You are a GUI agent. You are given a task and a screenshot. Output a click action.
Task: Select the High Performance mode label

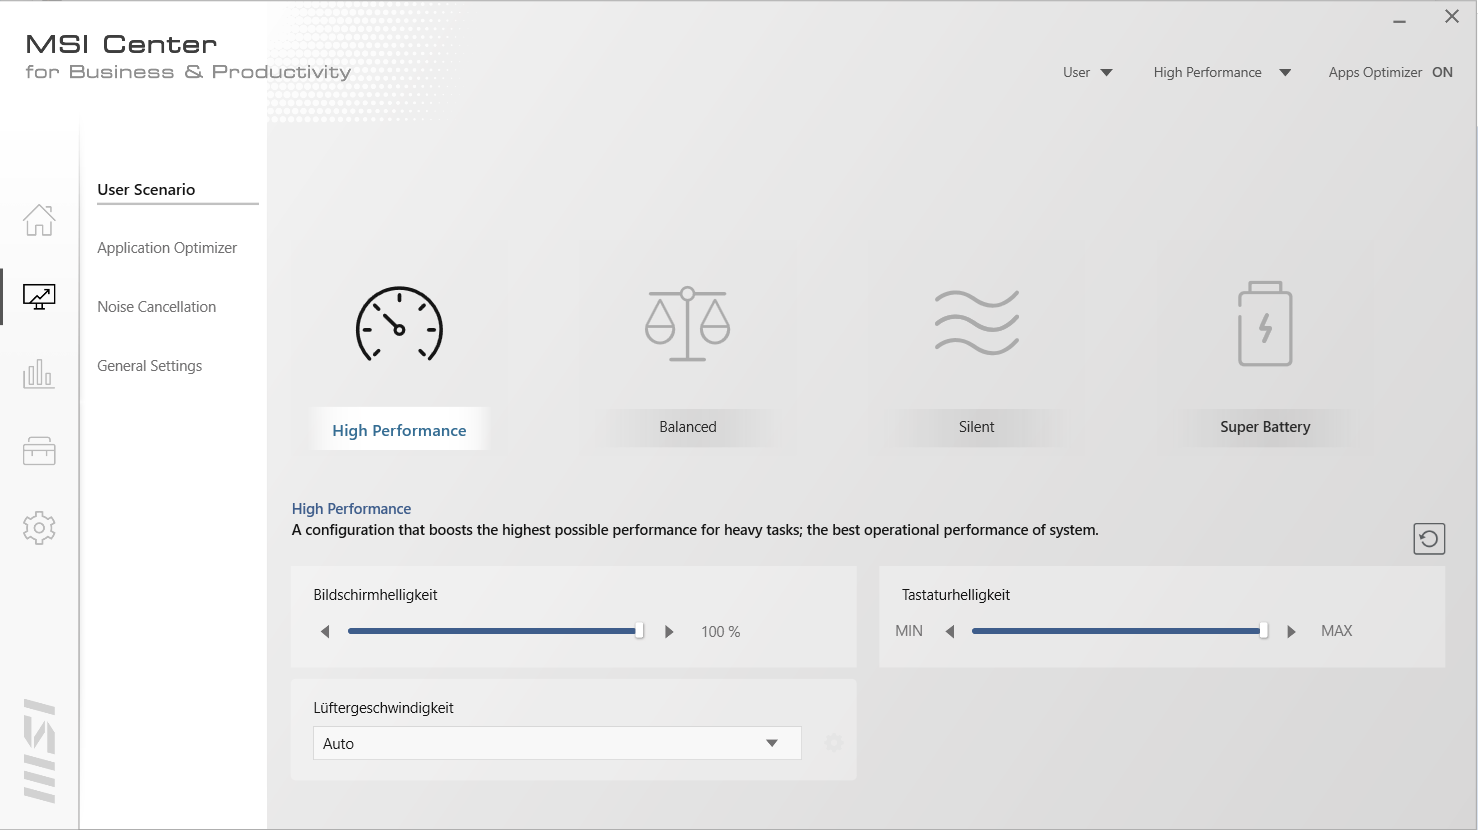pos(399,430)
